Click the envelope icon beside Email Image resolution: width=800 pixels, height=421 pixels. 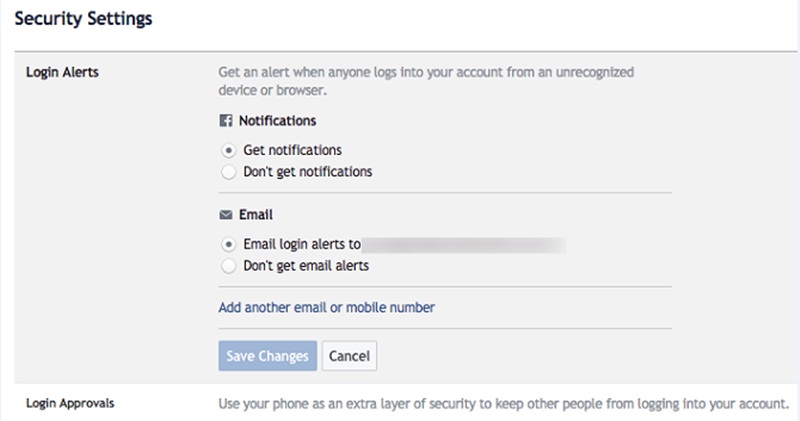point(226,215)
